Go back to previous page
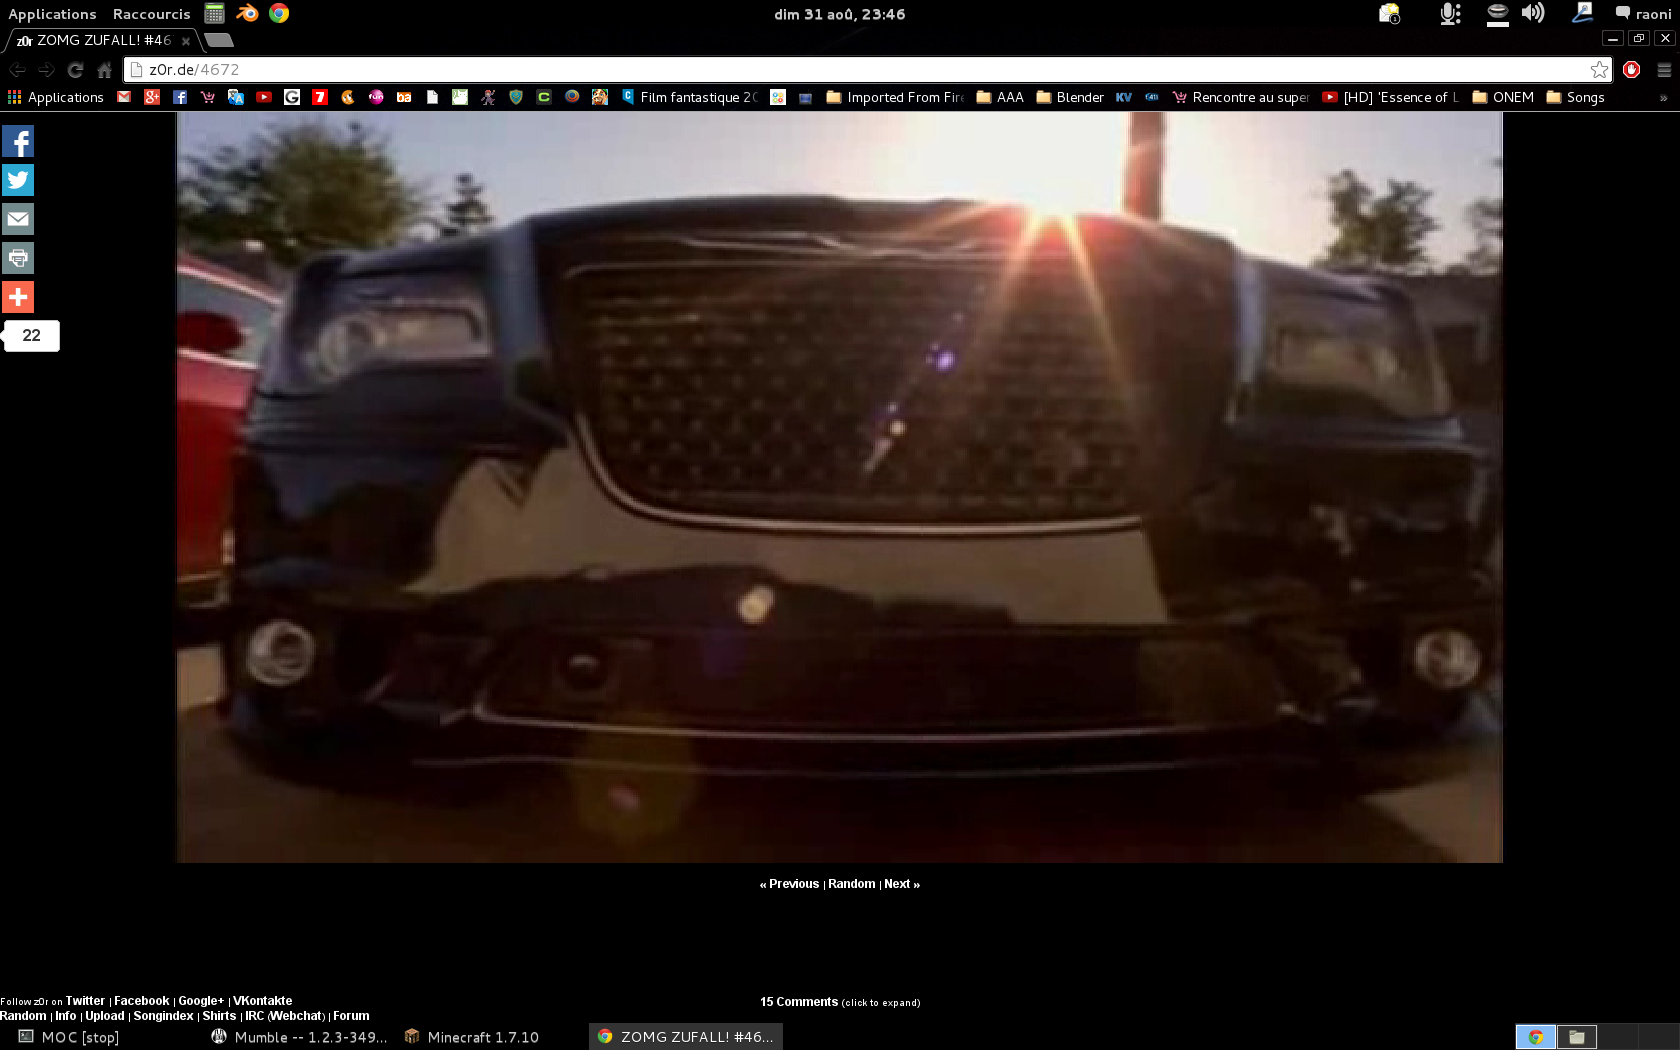The width and height of the screenshot is (1680, 1050). [x=17, y=70]
